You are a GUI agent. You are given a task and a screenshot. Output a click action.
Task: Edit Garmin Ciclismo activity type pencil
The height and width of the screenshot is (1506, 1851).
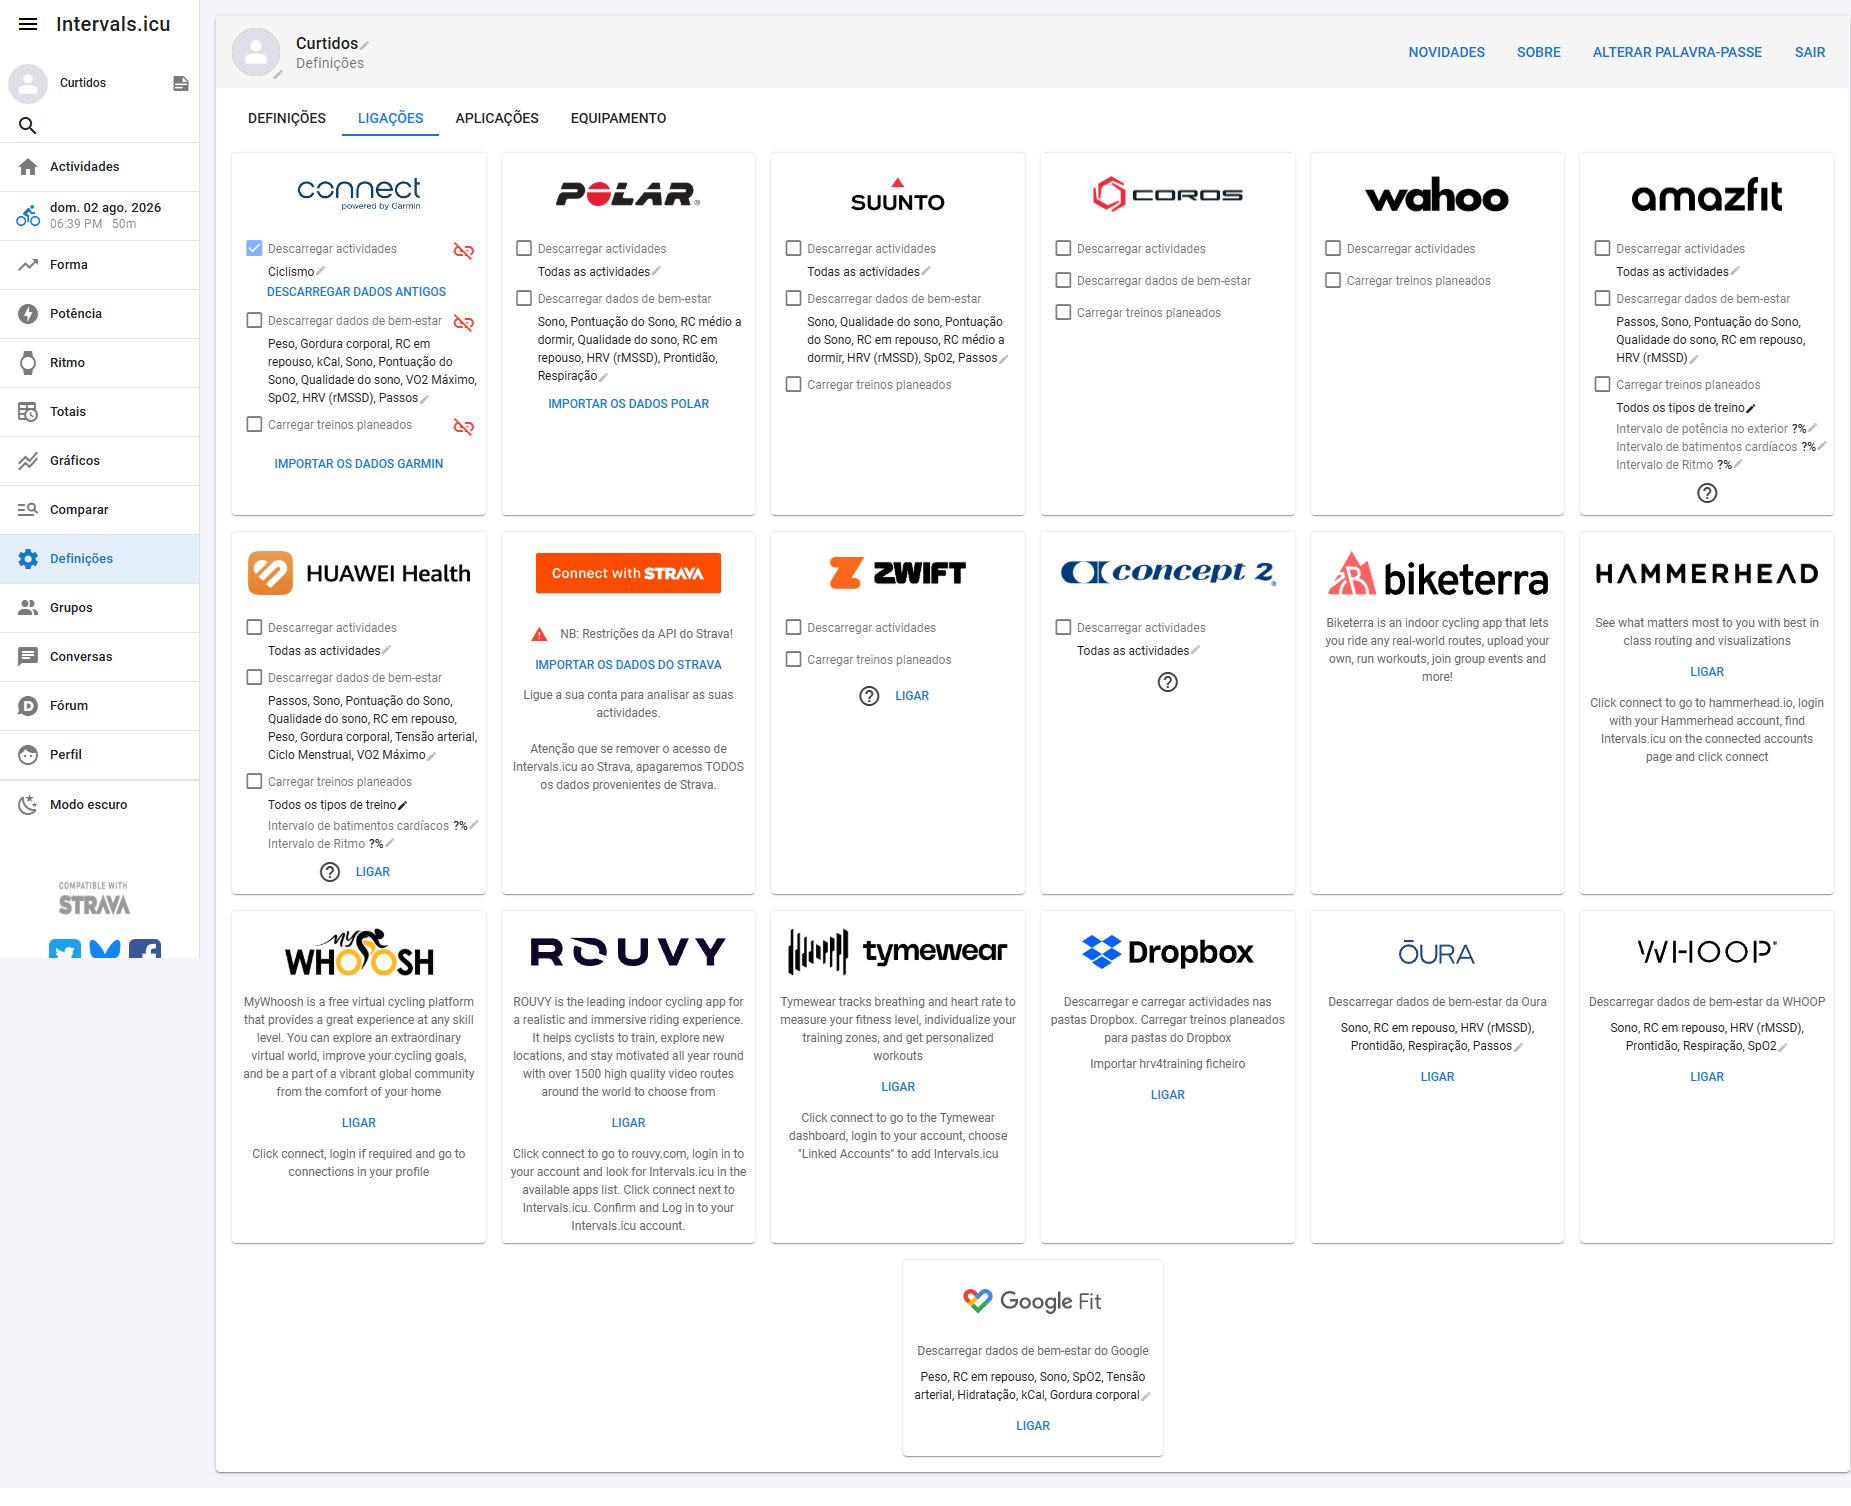pyautogui.click(x=320, y=271)
